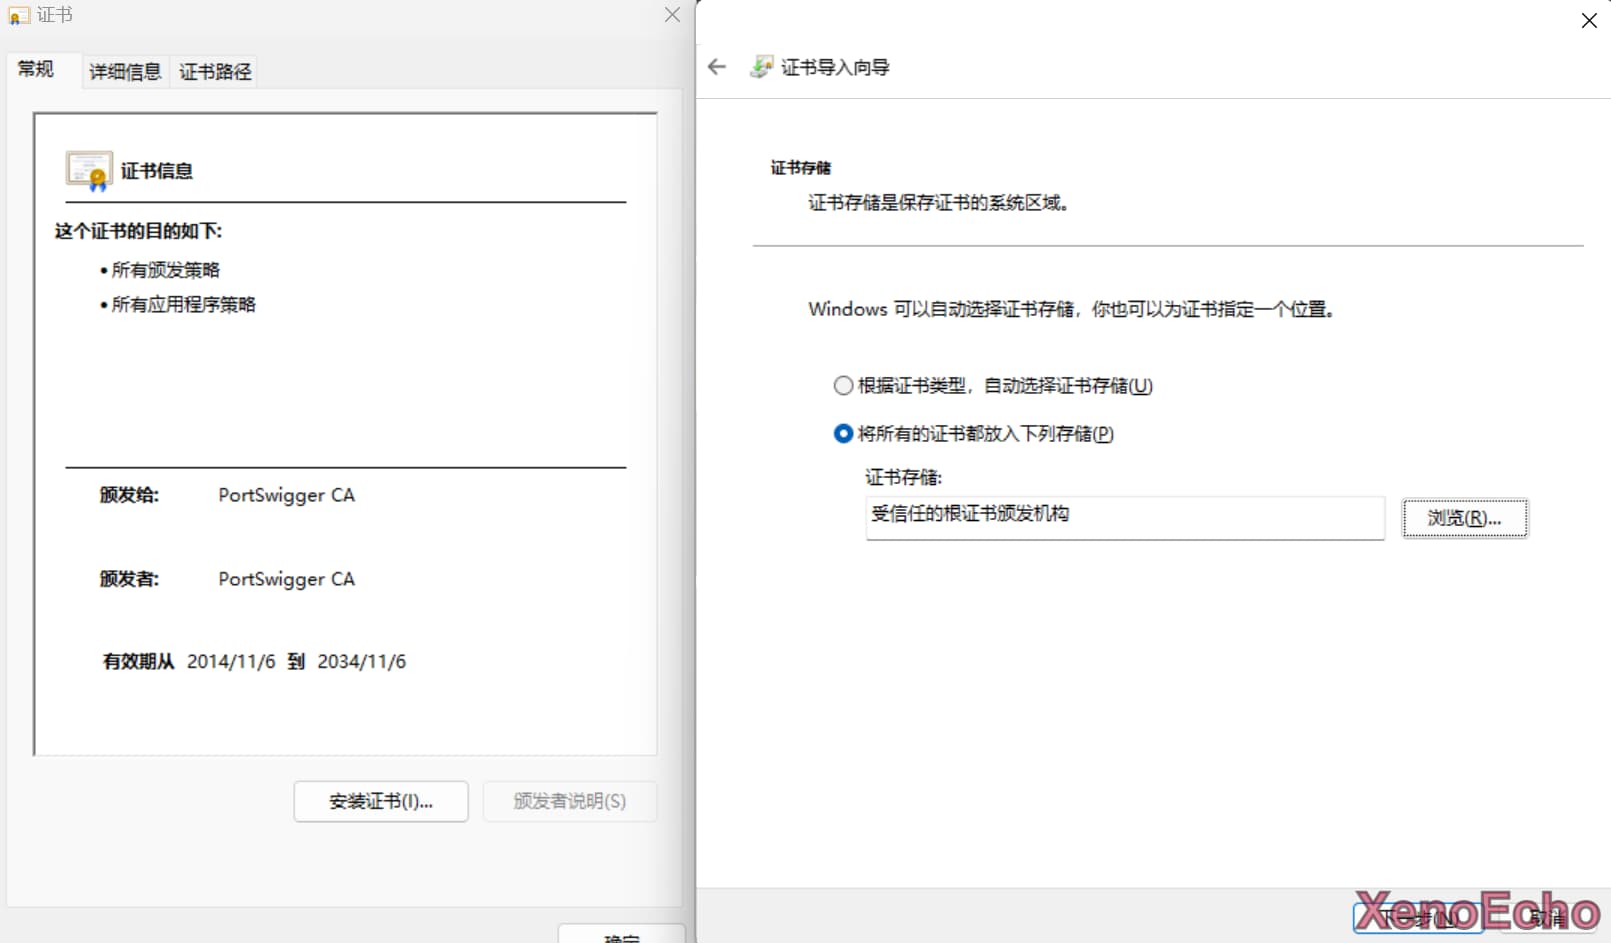The image size is (1611, 943).
Task: Click the 确定 button of certificate dialog
Action: [x=621, y=936]
